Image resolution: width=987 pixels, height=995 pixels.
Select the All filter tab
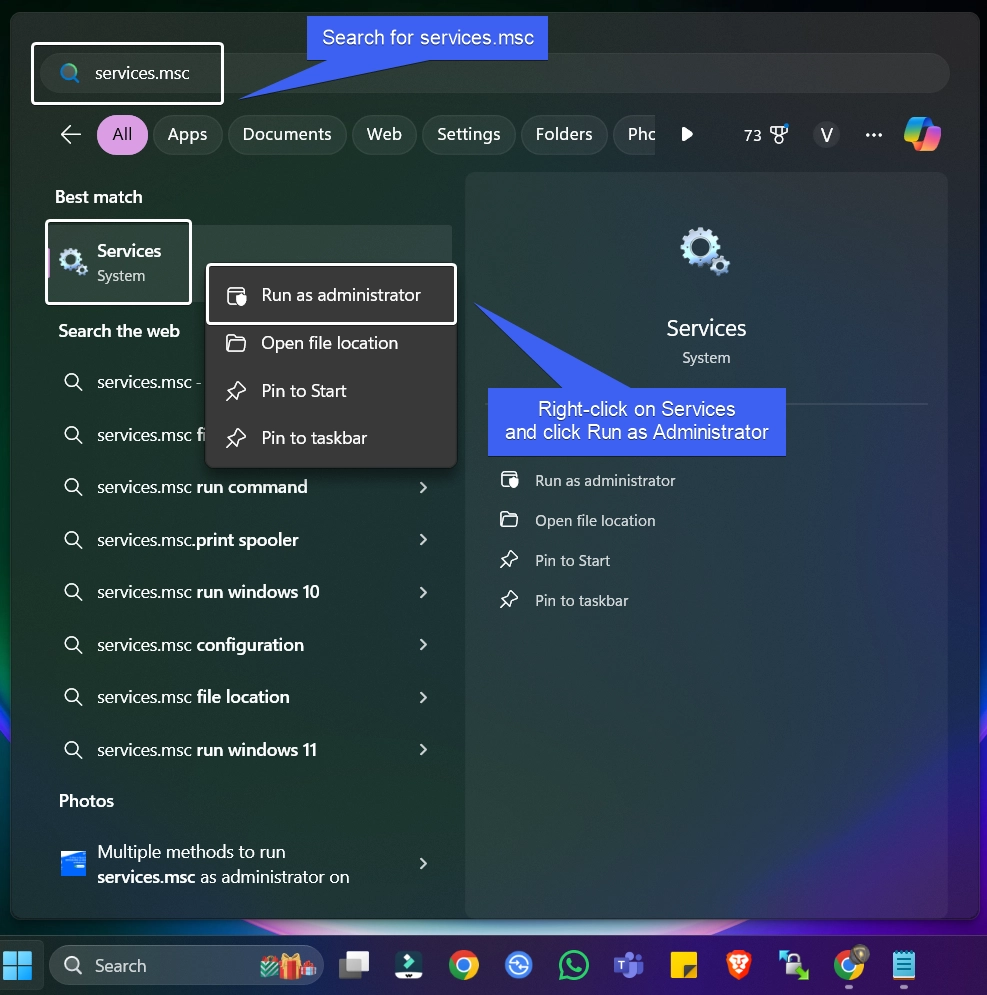(x=122, y=134)
